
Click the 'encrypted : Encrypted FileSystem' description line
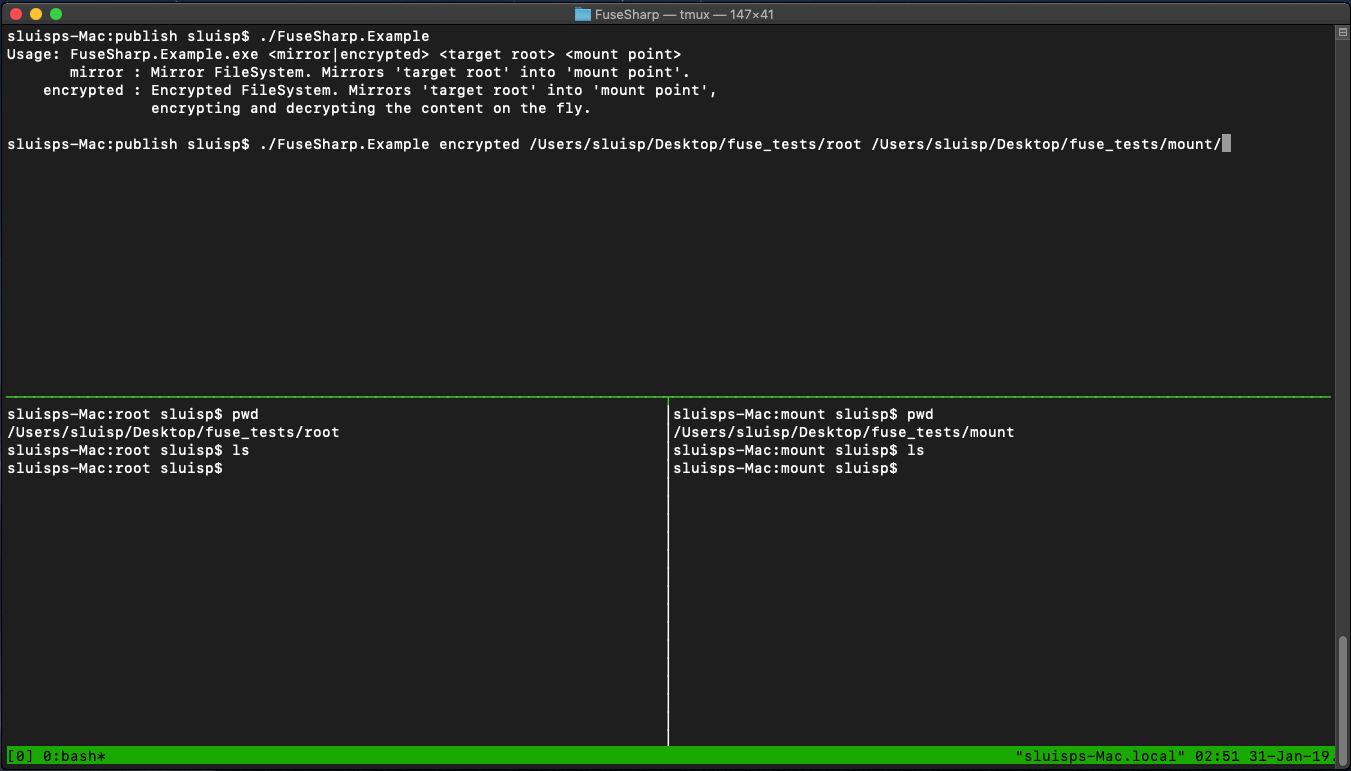click(380, 90)
